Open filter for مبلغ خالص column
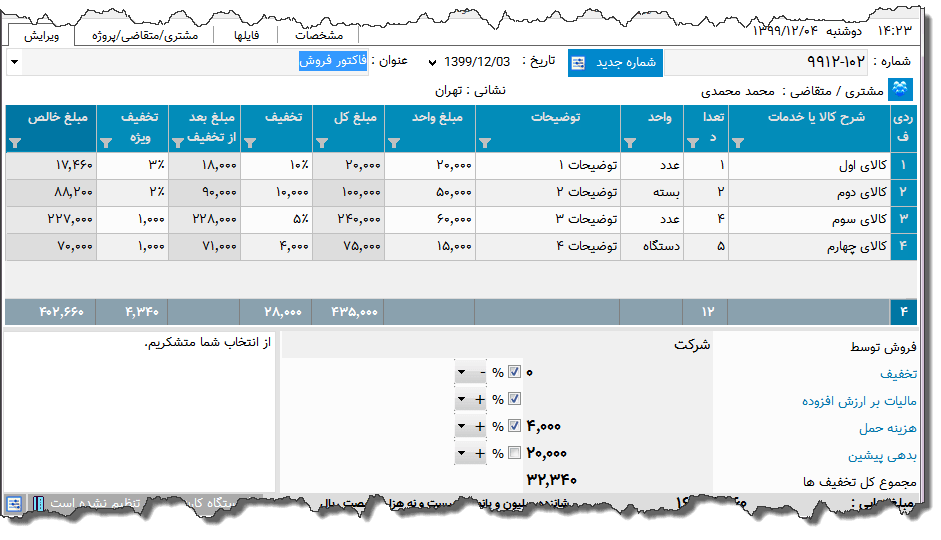The image size is (941, 540). pyautogui.click(x=15, y=143)
